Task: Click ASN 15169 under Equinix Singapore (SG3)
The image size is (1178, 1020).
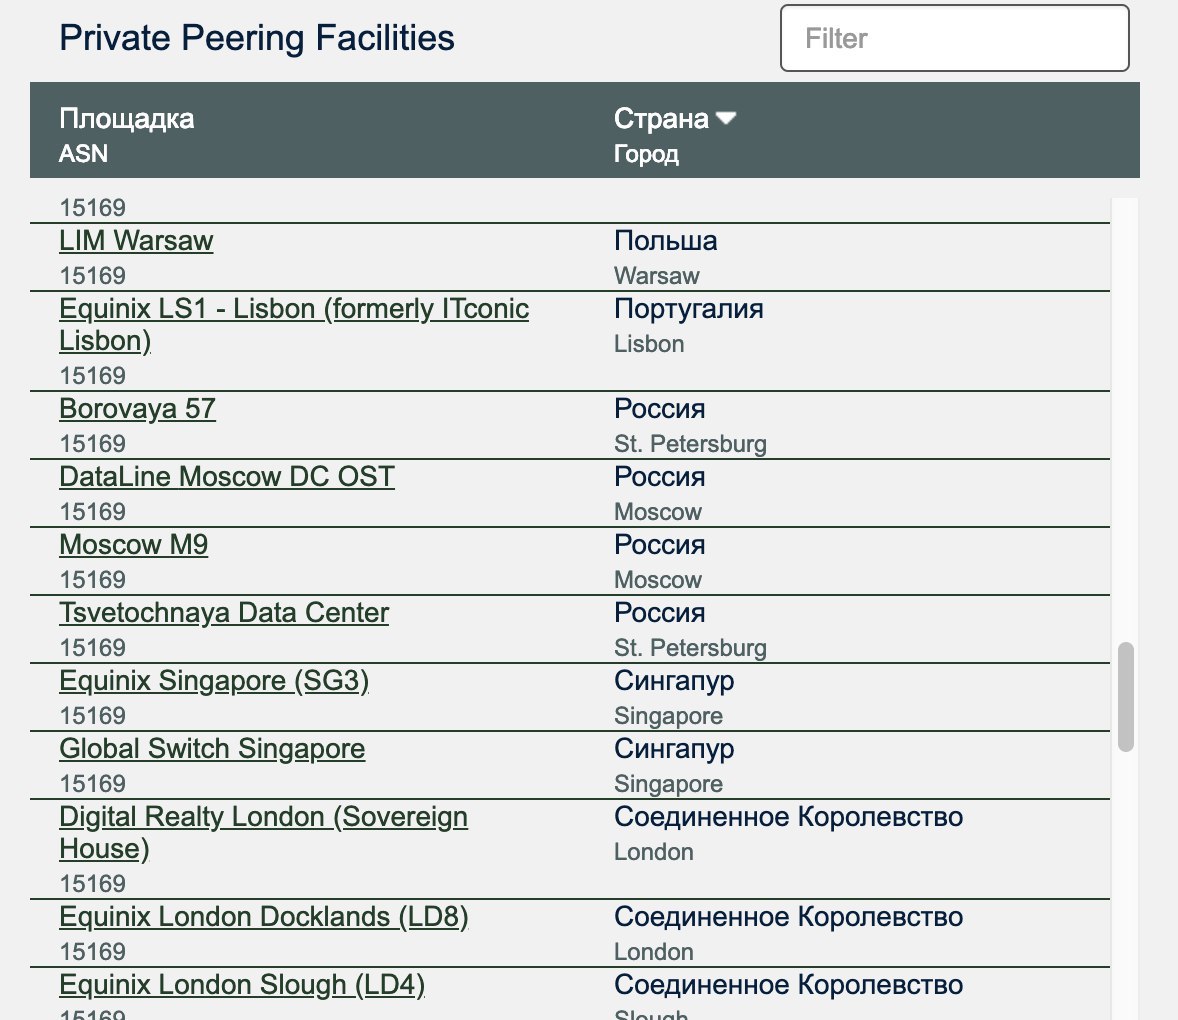Action: tap(92, 716)
